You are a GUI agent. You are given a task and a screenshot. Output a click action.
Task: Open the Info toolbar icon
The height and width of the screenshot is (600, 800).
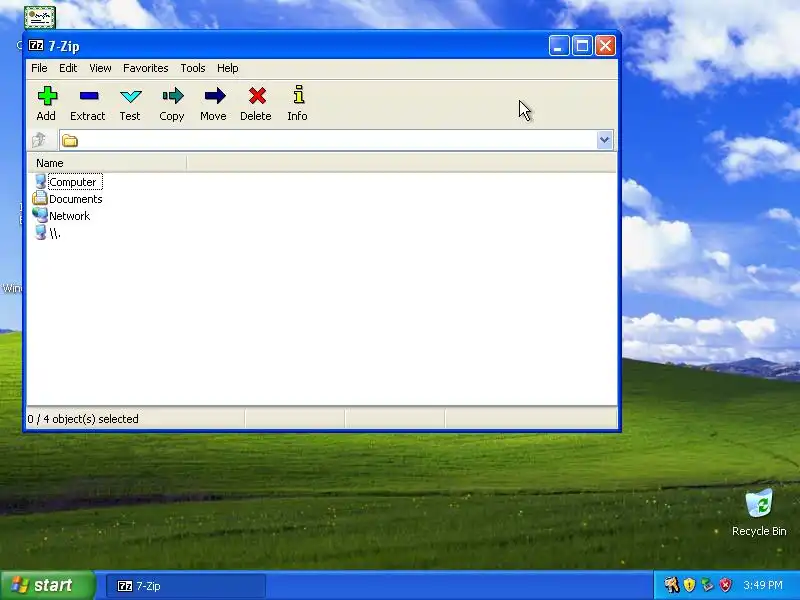(299, 95)
